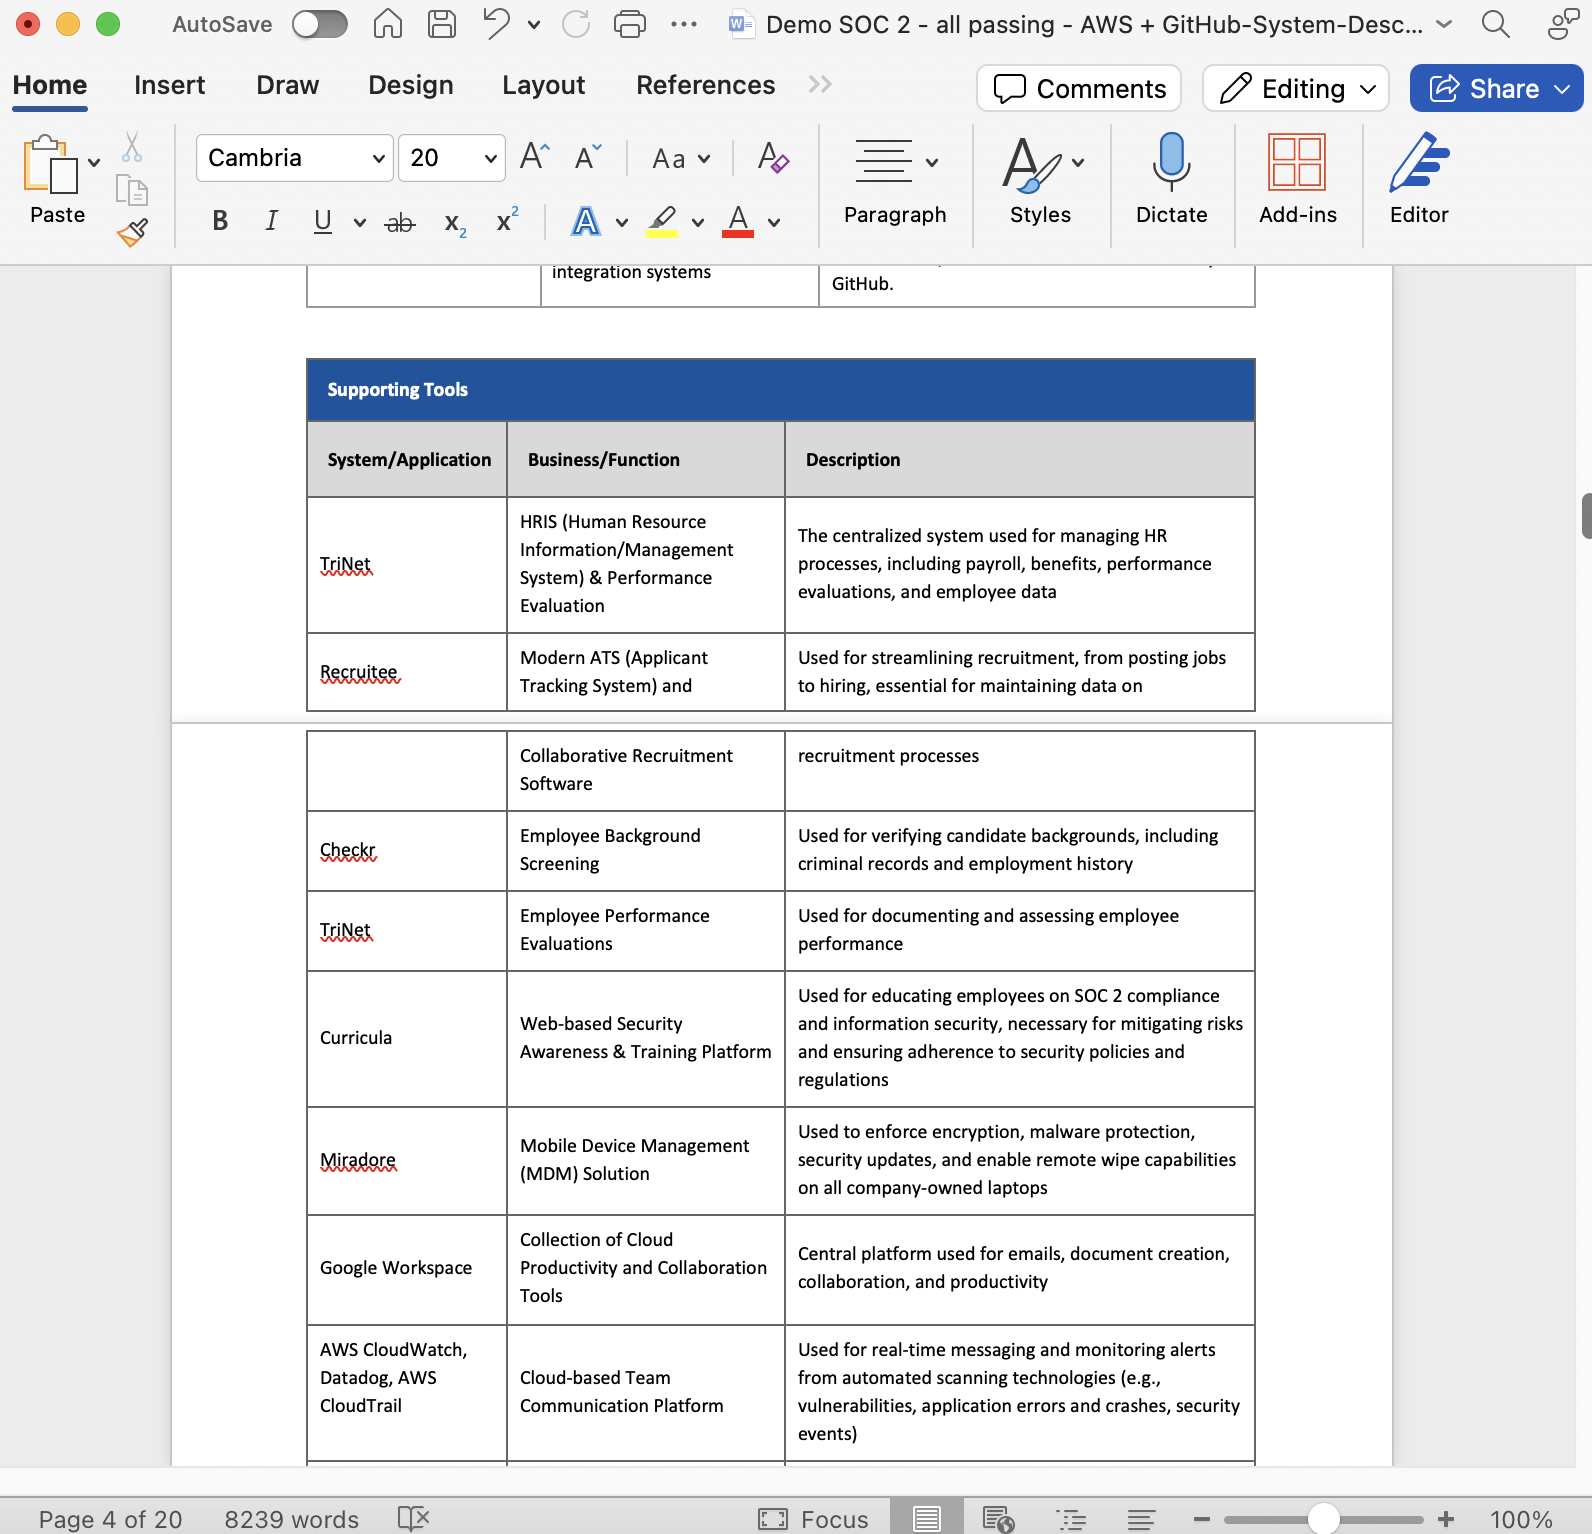Save the document with the floppy disk icon
The width and height of the screenshot is (1592, 1534).
442,23
